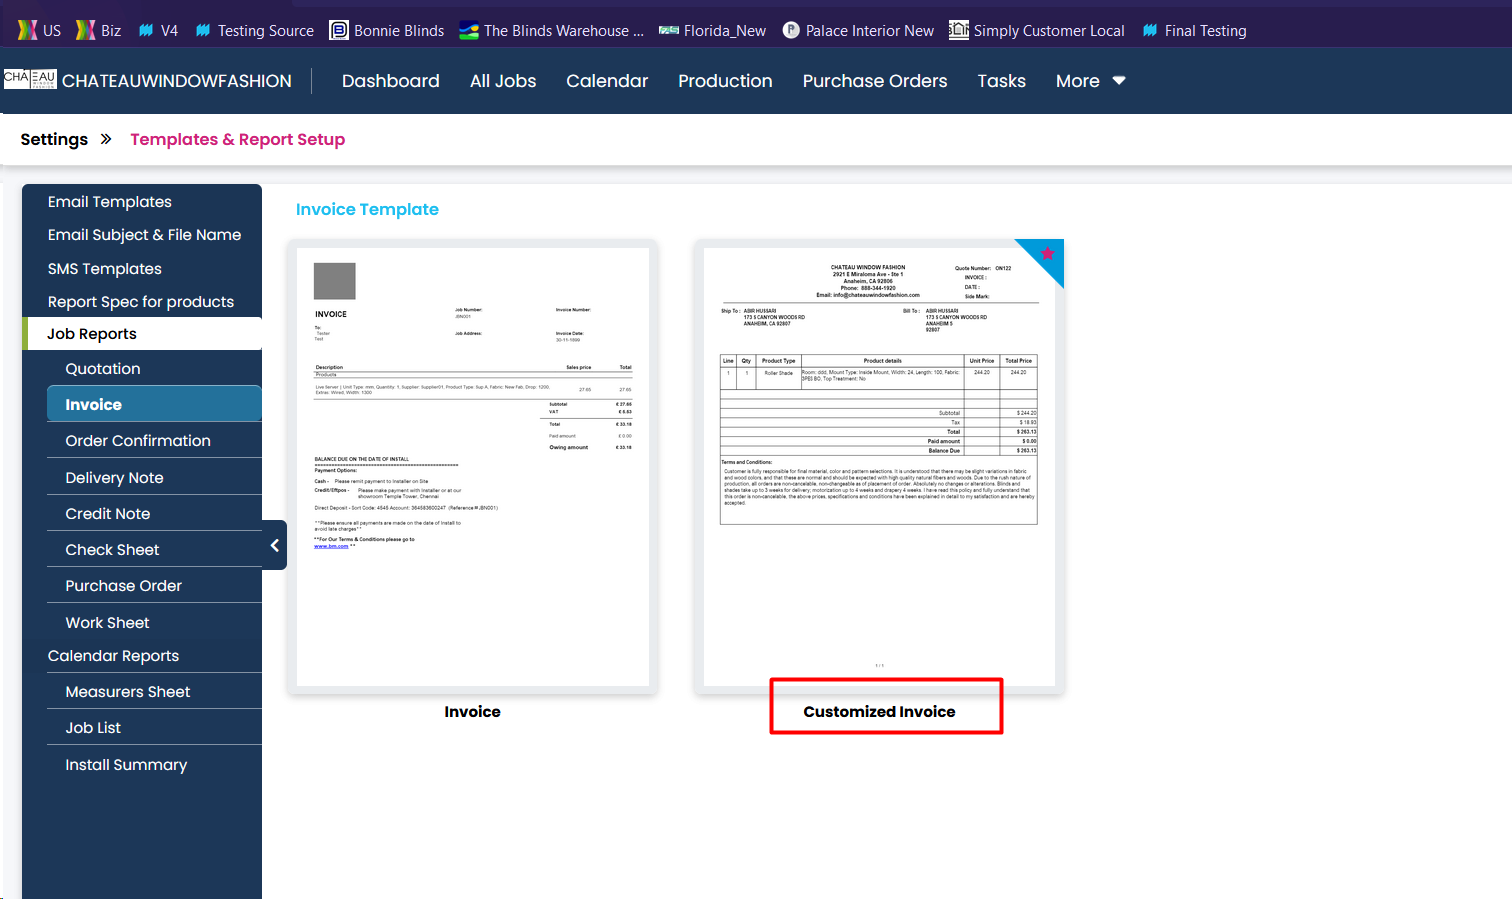This screenshot has width=1512, height=899.
Task: Select the Customized Invoice template thumbnail
Action: click(x=879, y=466)
